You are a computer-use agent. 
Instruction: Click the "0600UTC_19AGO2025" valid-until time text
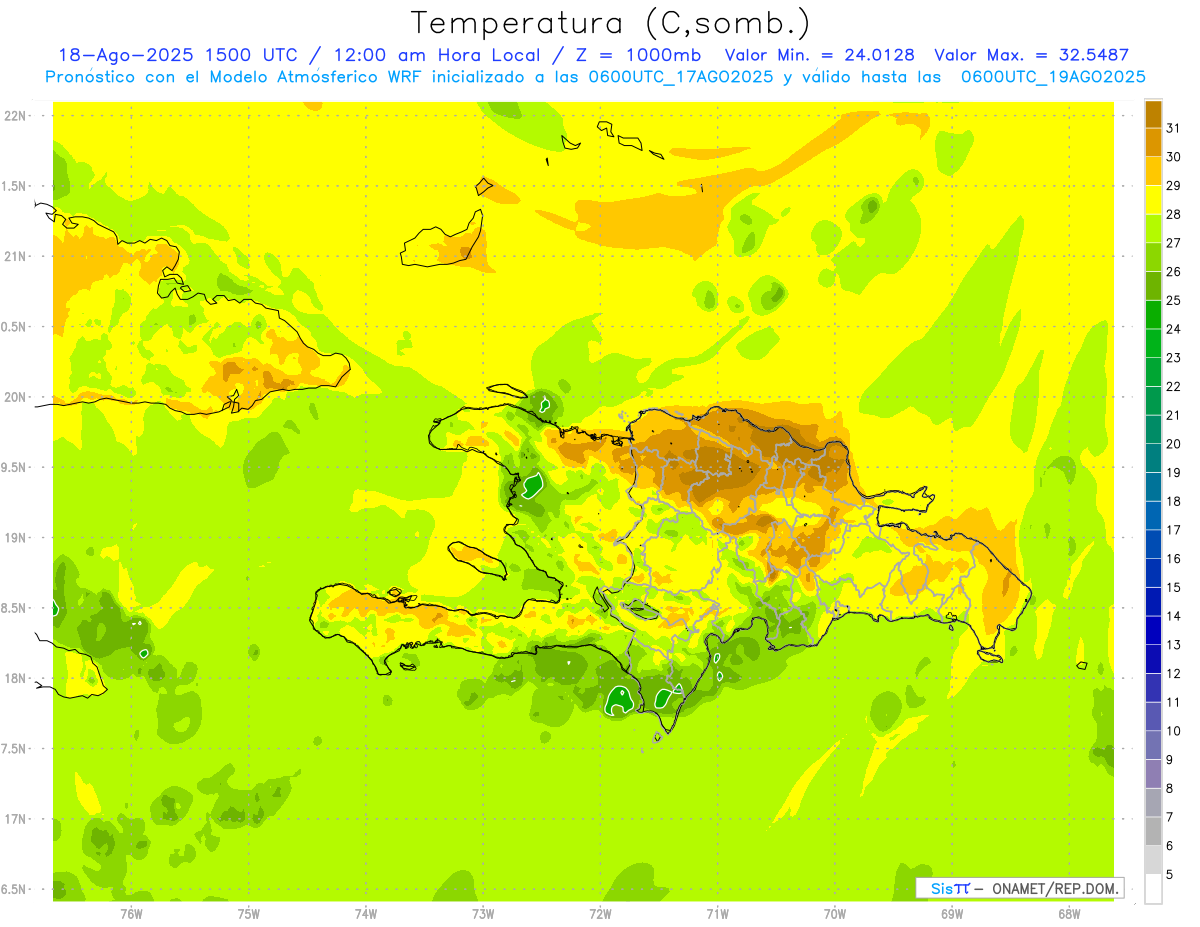point(1053,77)
